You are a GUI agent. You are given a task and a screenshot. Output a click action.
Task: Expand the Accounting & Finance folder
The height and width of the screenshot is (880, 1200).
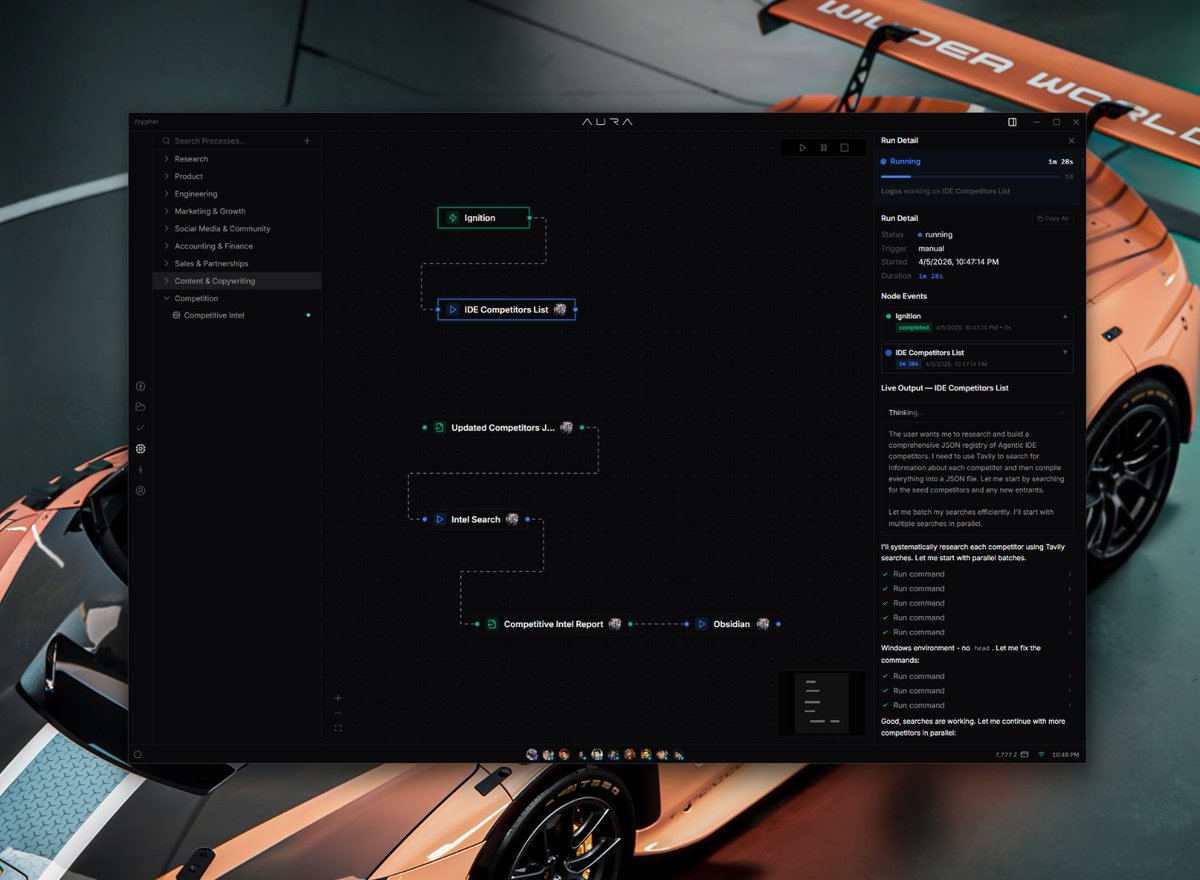(x=237, y=246)
